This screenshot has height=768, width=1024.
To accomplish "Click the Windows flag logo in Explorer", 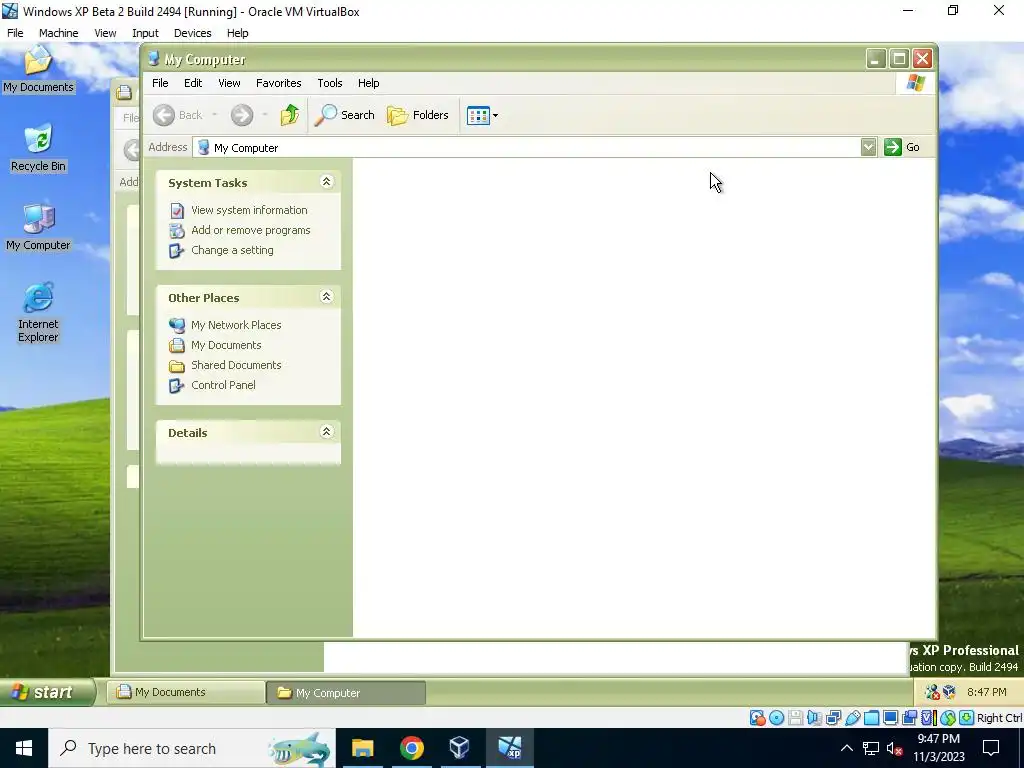I will (916, 83).
